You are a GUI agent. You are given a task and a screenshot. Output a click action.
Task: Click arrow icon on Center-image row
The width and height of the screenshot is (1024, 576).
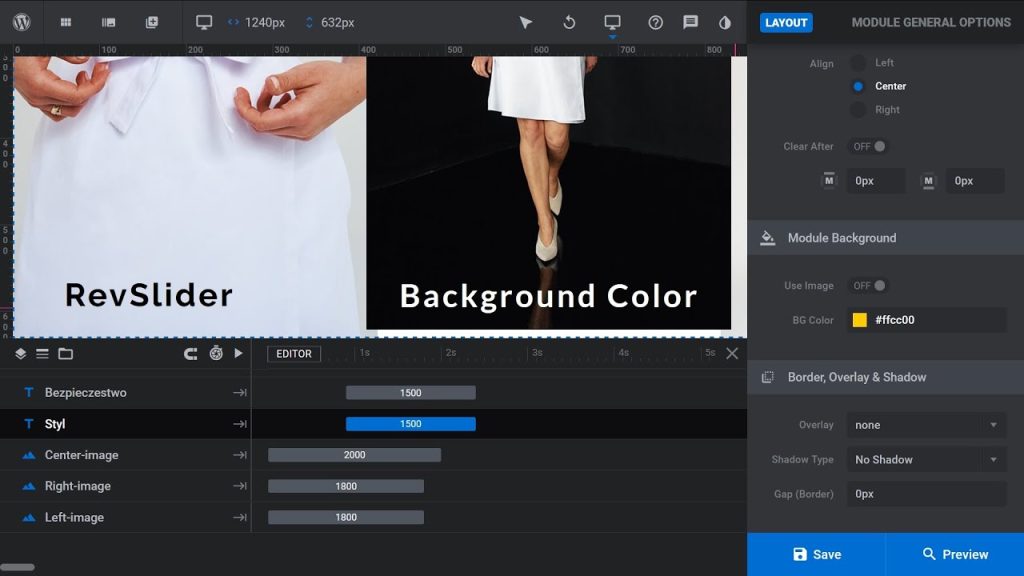coord(240,455)
